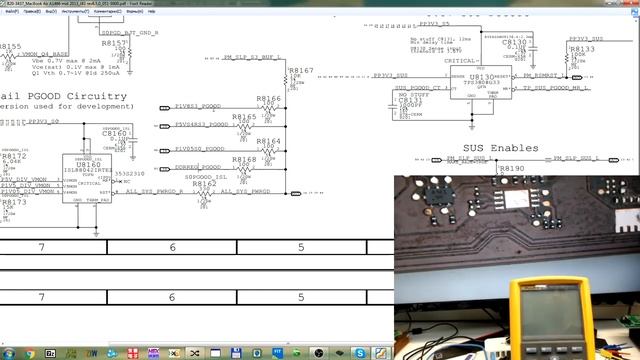Open the floppy disk taskbar icon

[236, 353]
